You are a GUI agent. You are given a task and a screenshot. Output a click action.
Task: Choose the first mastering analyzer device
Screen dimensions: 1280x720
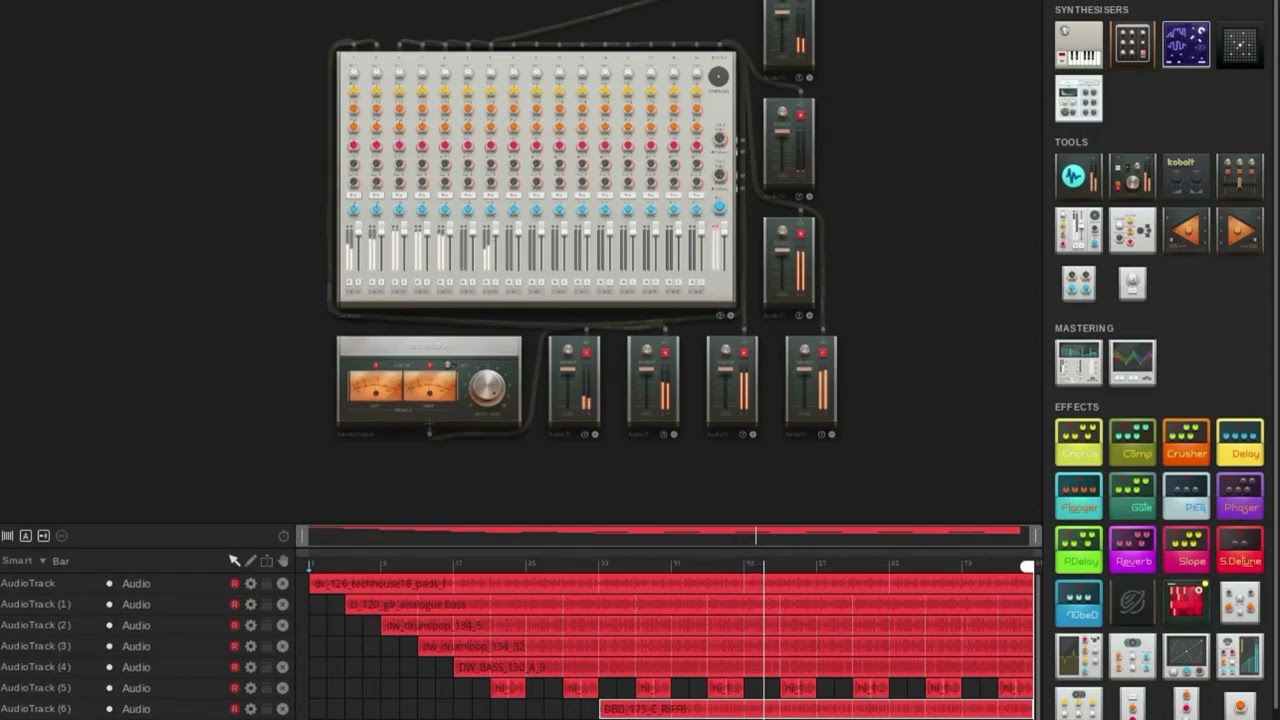click(1078, 363)
